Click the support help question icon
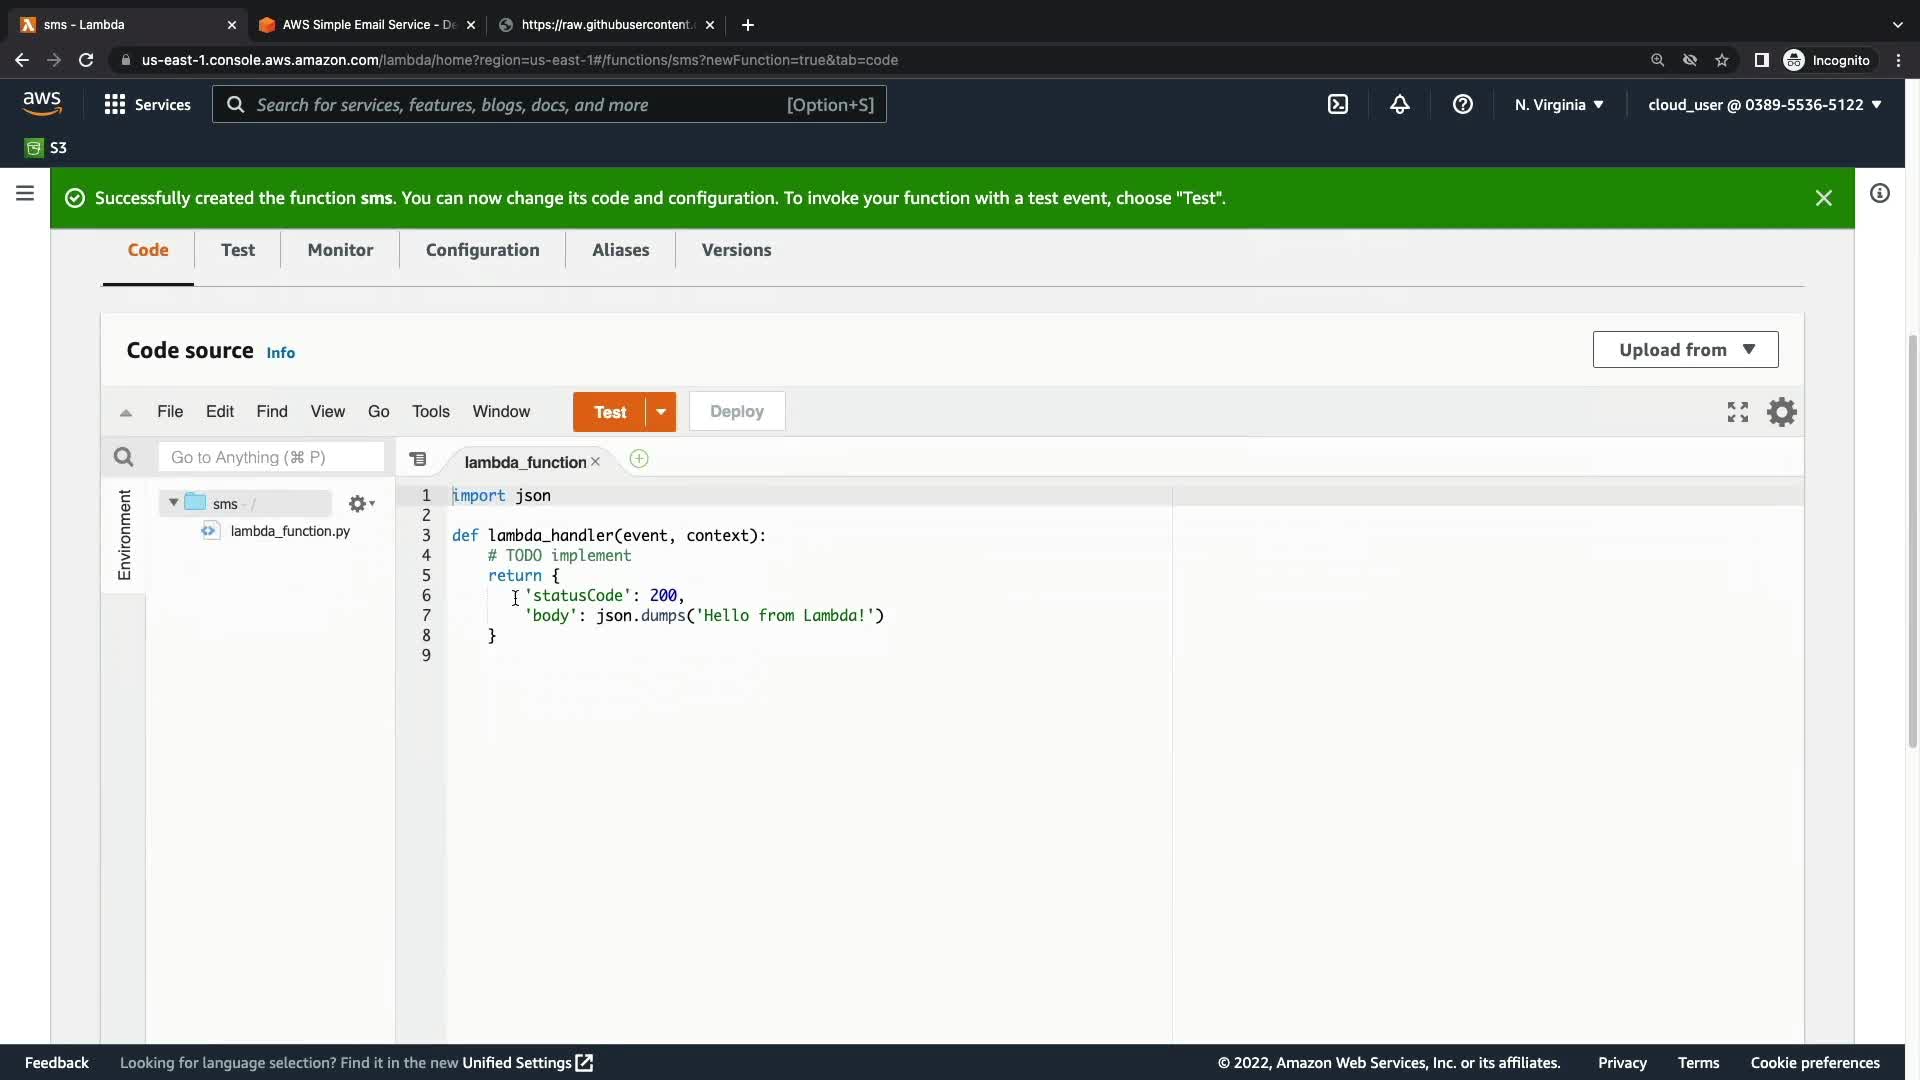Viewport: 1920px width, 1080px height. coord(1462,105)
